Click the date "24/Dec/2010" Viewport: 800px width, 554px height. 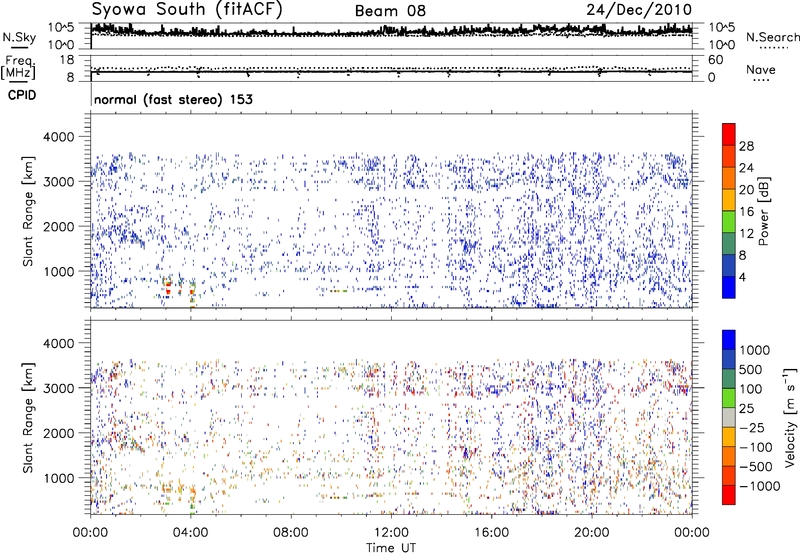[639, 10]
